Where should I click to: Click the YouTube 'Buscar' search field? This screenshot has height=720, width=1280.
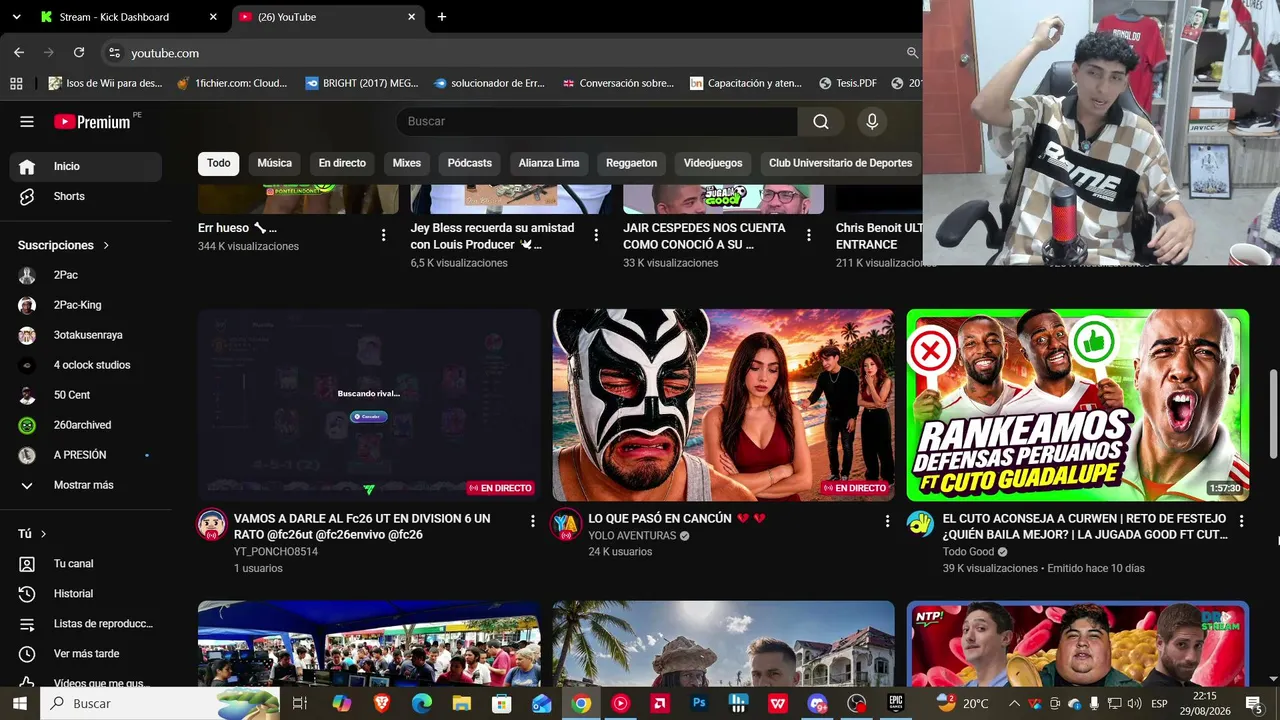coord(597,122)
